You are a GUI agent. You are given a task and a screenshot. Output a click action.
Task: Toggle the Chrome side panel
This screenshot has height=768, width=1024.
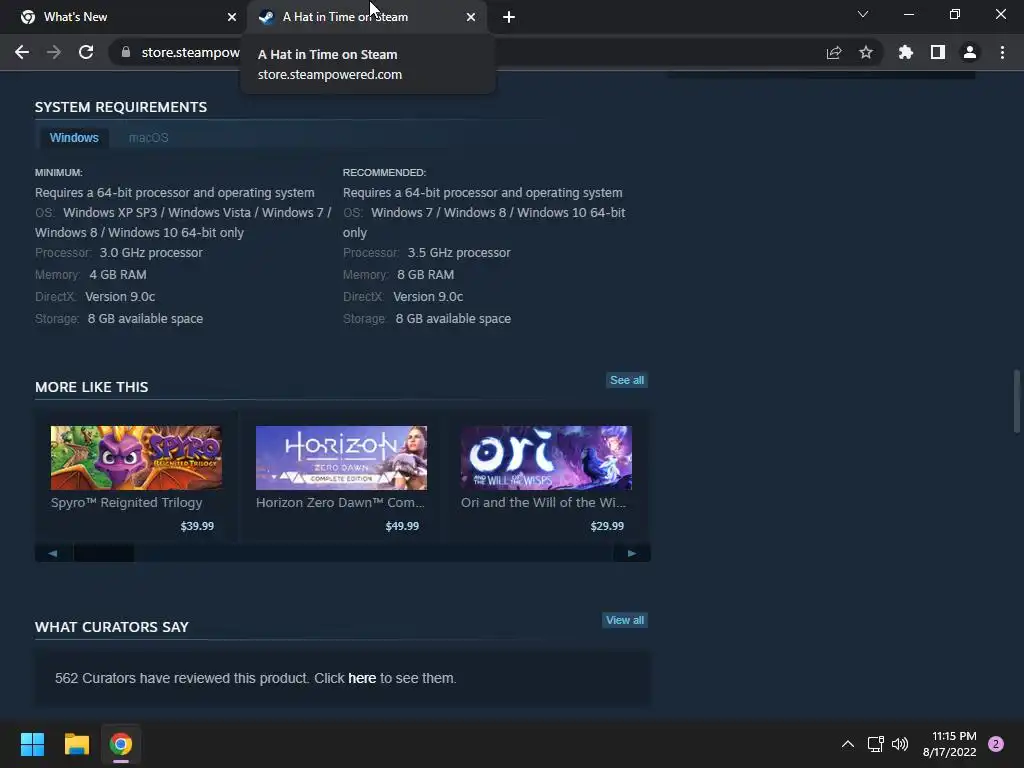click(938, 52)
